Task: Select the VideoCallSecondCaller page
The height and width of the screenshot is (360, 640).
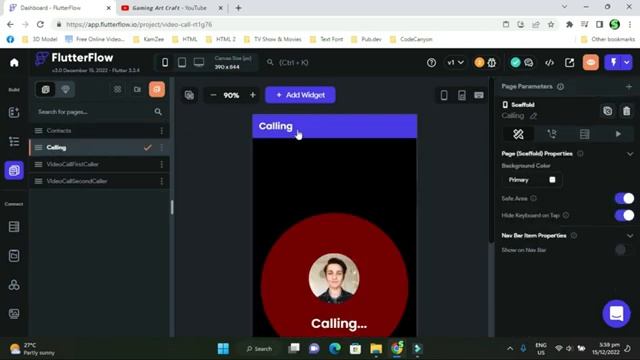Action: click(98, 181)
